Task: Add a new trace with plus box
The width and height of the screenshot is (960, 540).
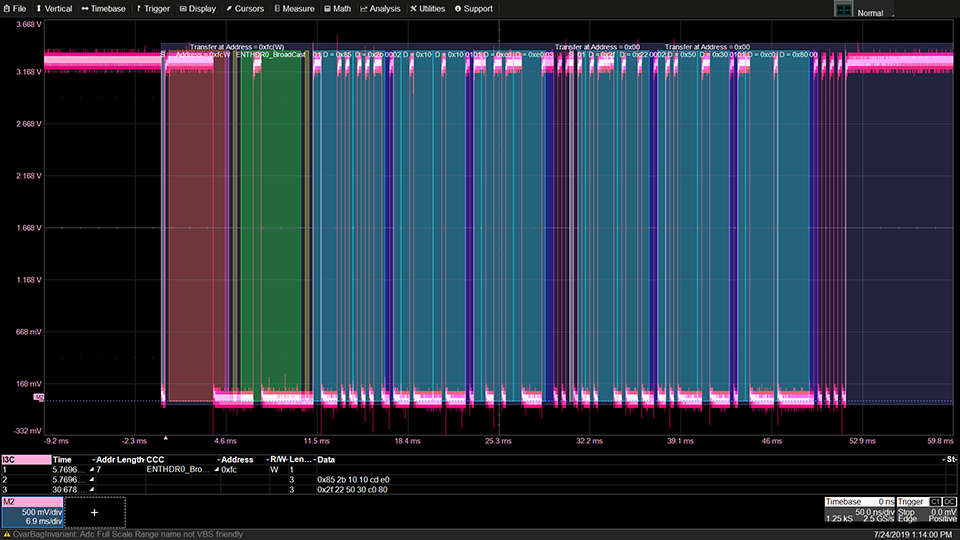Action: pyautogui.click(x=95, y=512)
